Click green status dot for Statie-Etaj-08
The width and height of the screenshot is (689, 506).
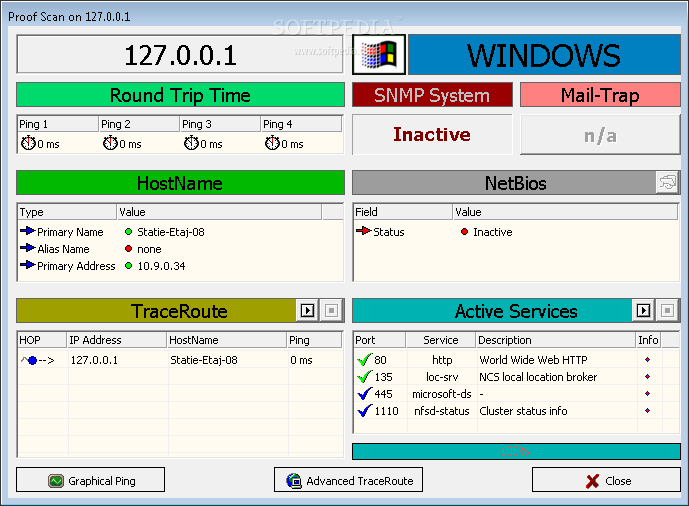[x=128, y=231]
